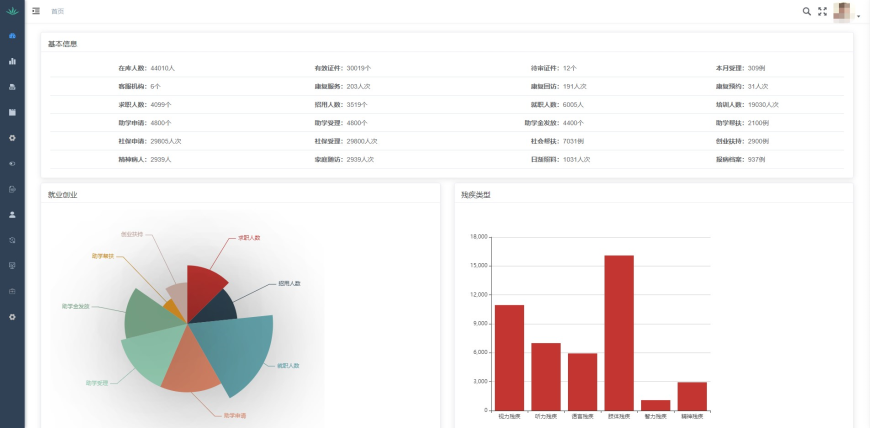Click the 精神病人 2939人 entry
This screenshot has height=428, width=870.
(x=145, y=159)
